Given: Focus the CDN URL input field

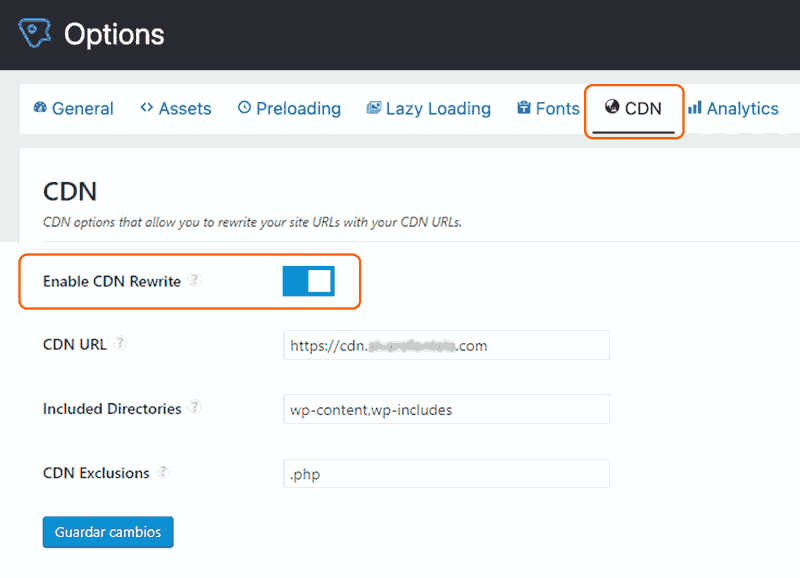Looking at the screenshot, I should pos(446,345).
